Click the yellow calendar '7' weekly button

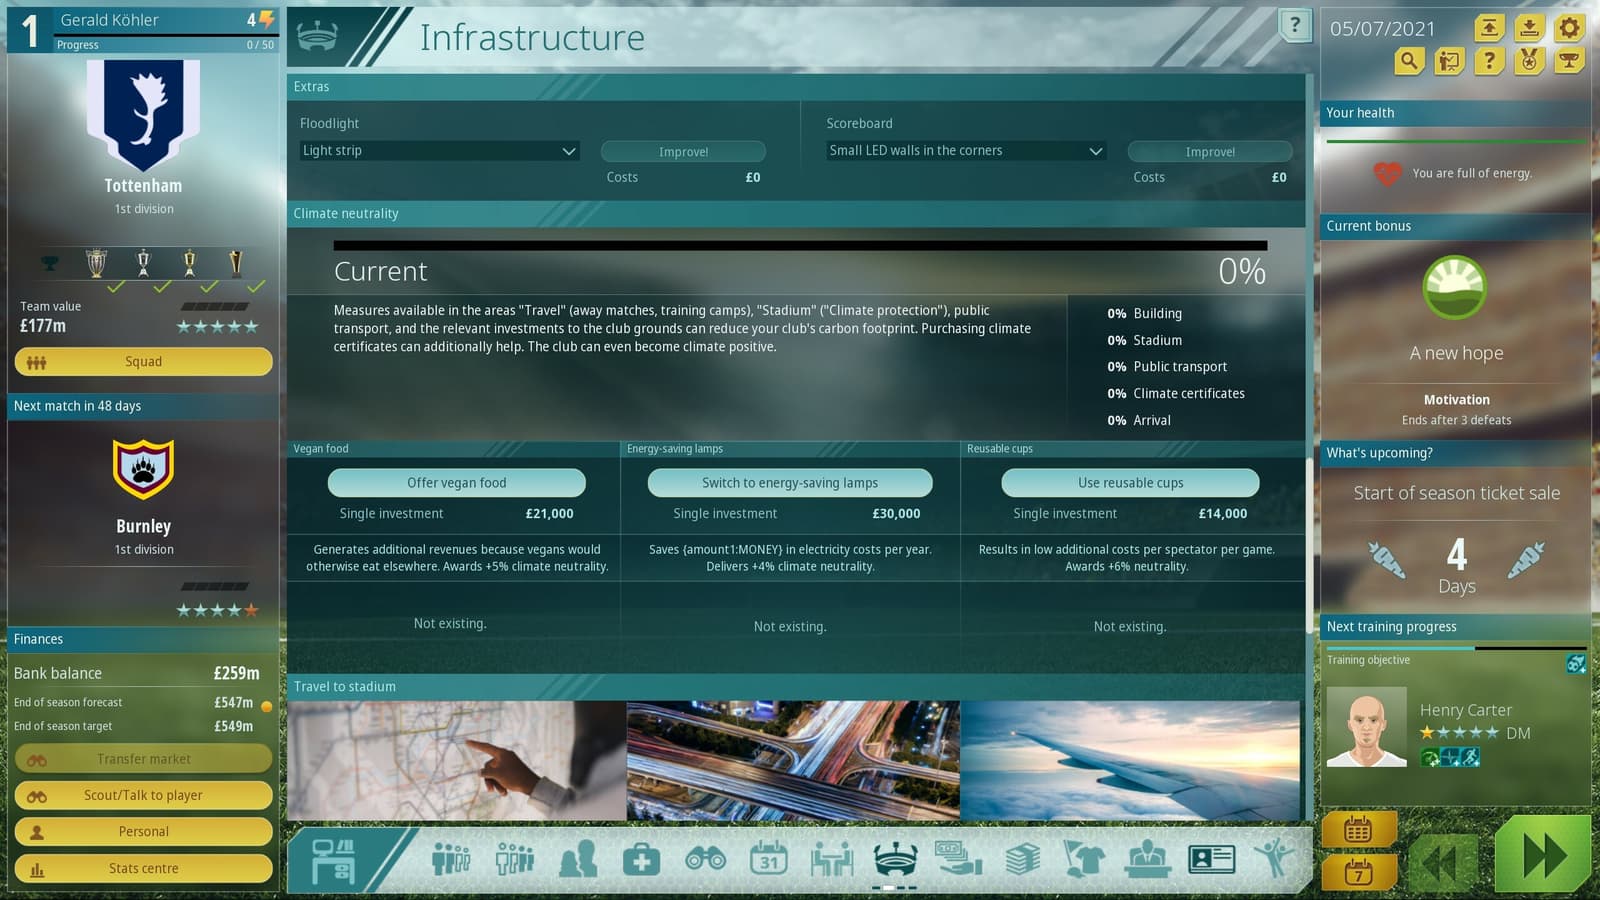coord(1359,872)
